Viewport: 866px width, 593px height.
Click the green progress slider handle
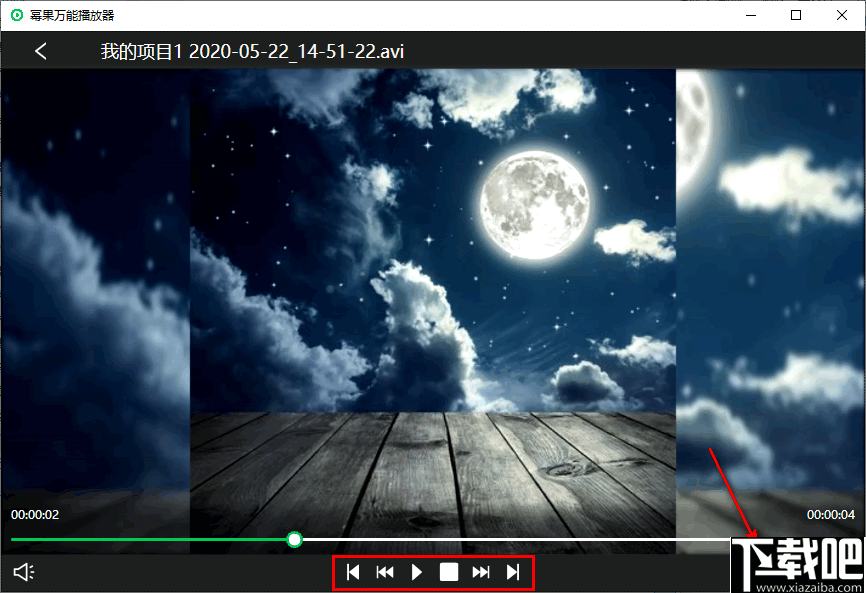295,539
